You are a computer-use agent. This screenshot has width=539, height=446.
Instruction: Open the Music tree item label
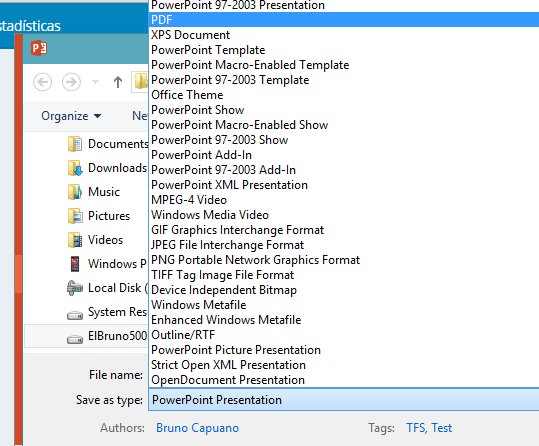tap(104, 192)
